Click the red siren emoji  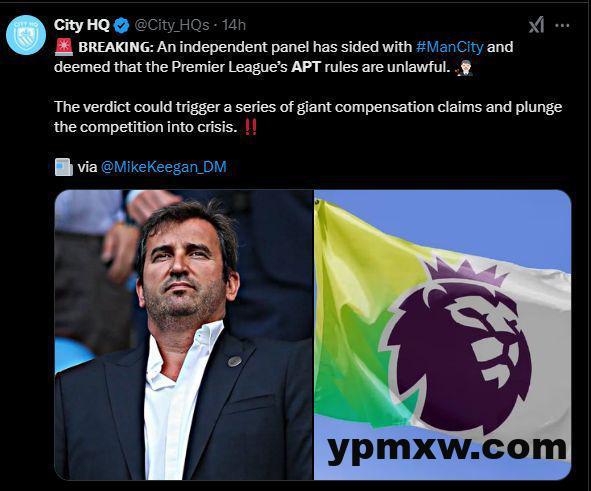pyautogui.click(x=64, y=47)
